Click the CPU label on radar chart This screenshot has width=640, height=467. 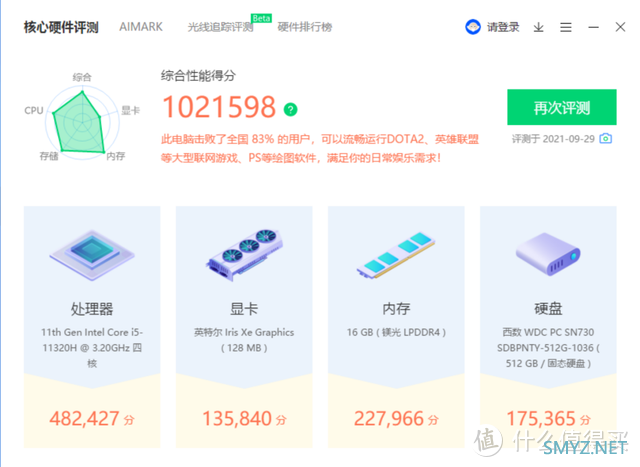pyautogui.click(x=33, y=111)
